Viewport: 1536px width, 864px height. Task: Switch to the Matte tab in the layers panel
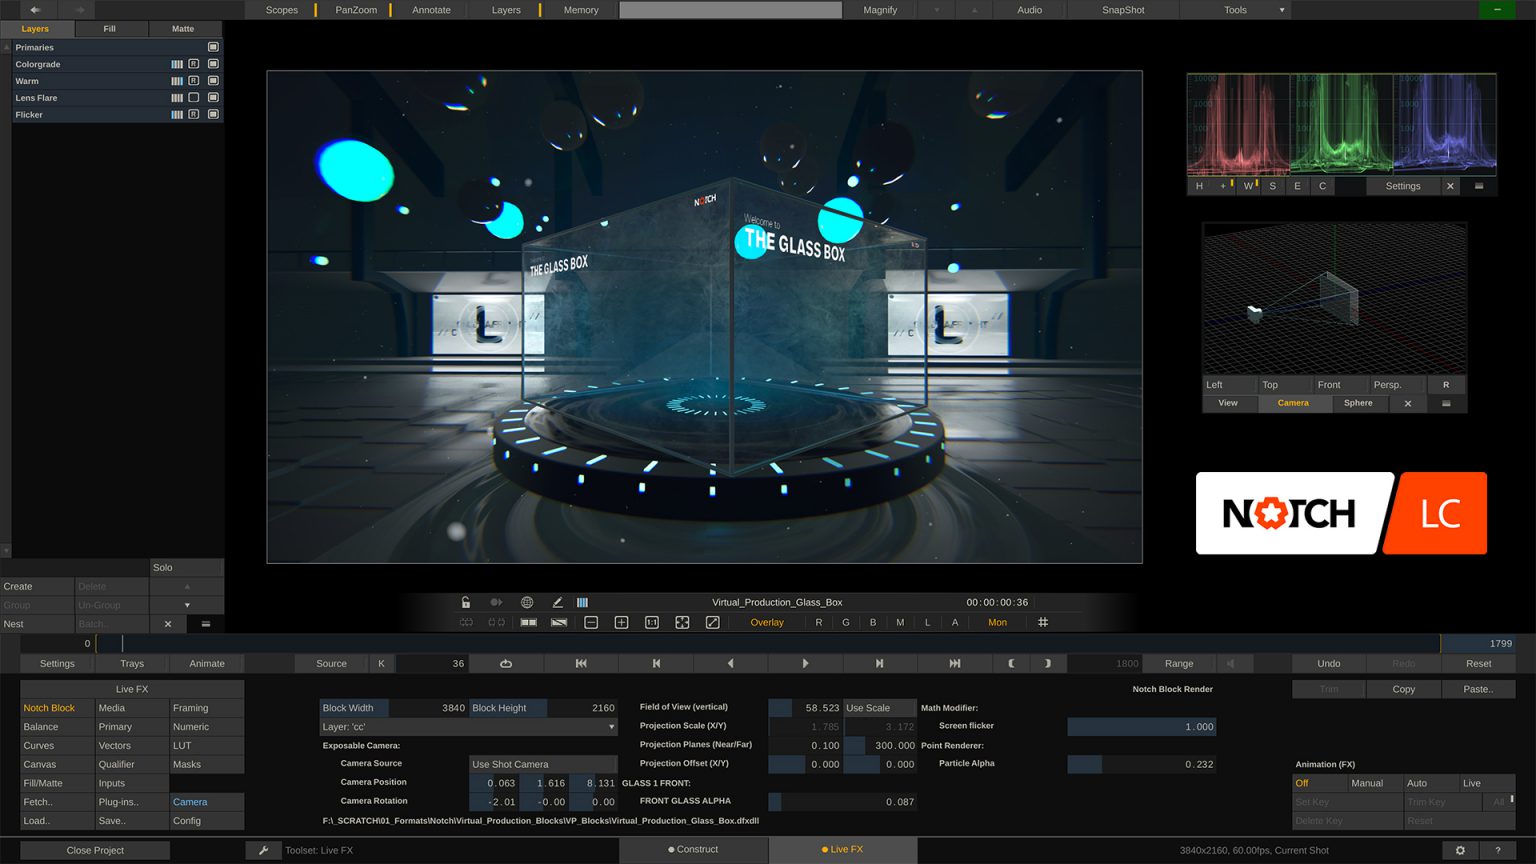point(184,28)
